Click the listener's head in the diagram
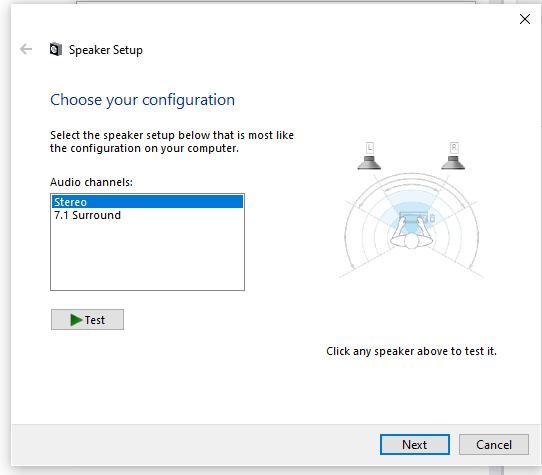 (x=411, y=241)
